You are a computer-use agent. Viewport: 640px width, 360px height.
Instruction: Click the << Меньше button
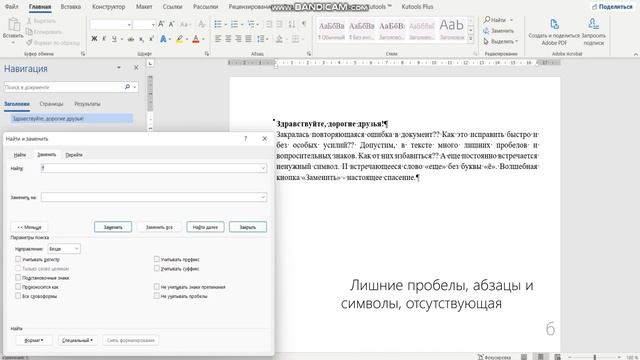(29, 227)
